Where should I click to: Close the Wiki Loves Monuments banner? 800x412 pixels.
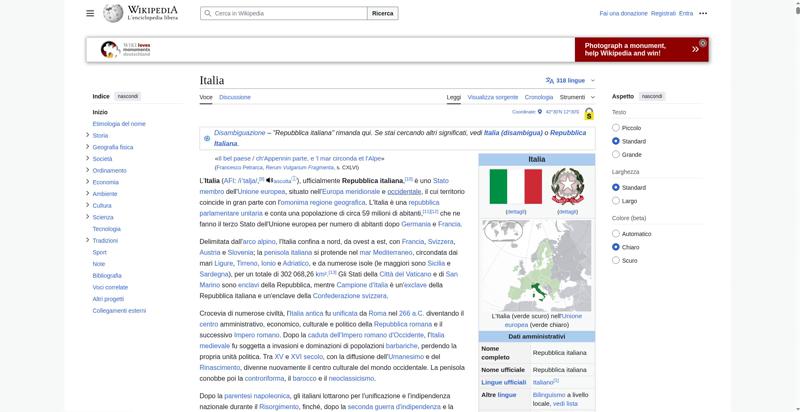[x=703, y=43]
